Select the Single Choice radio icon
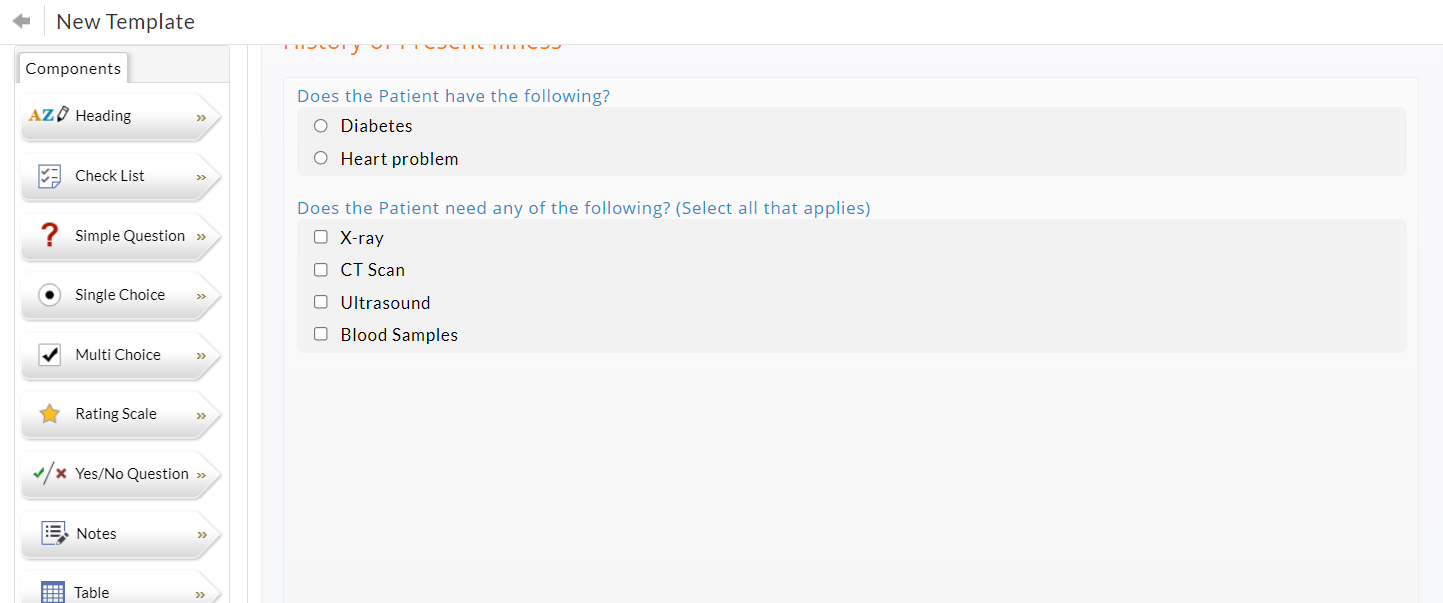Image resolution: width=1443 pixels, height=603 pixels. [x=49, y=295]
